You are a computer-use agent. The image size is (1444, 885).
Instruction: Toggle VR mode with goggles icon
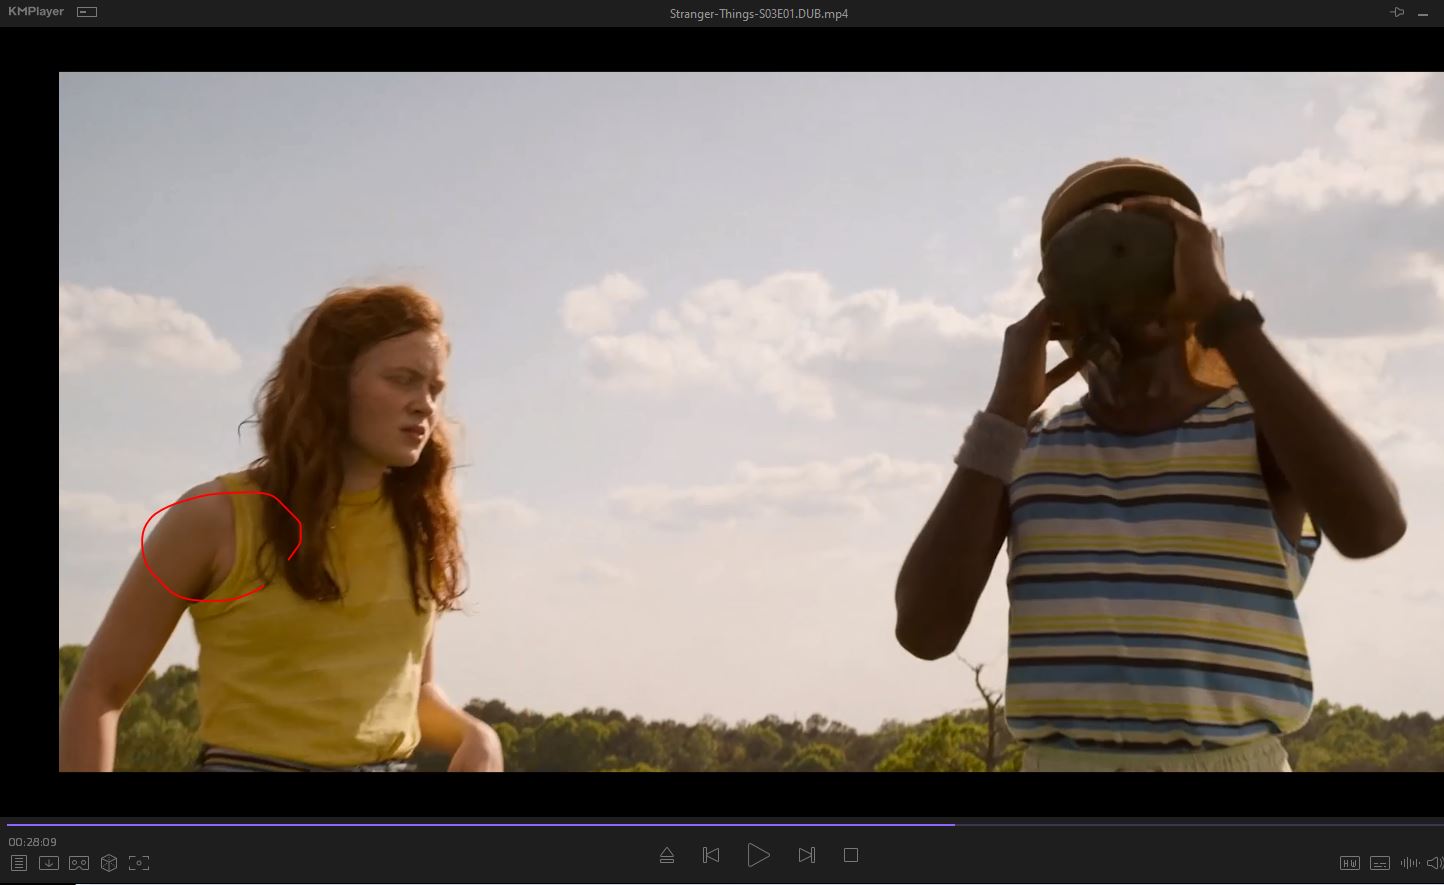click(x=79, y=863)
